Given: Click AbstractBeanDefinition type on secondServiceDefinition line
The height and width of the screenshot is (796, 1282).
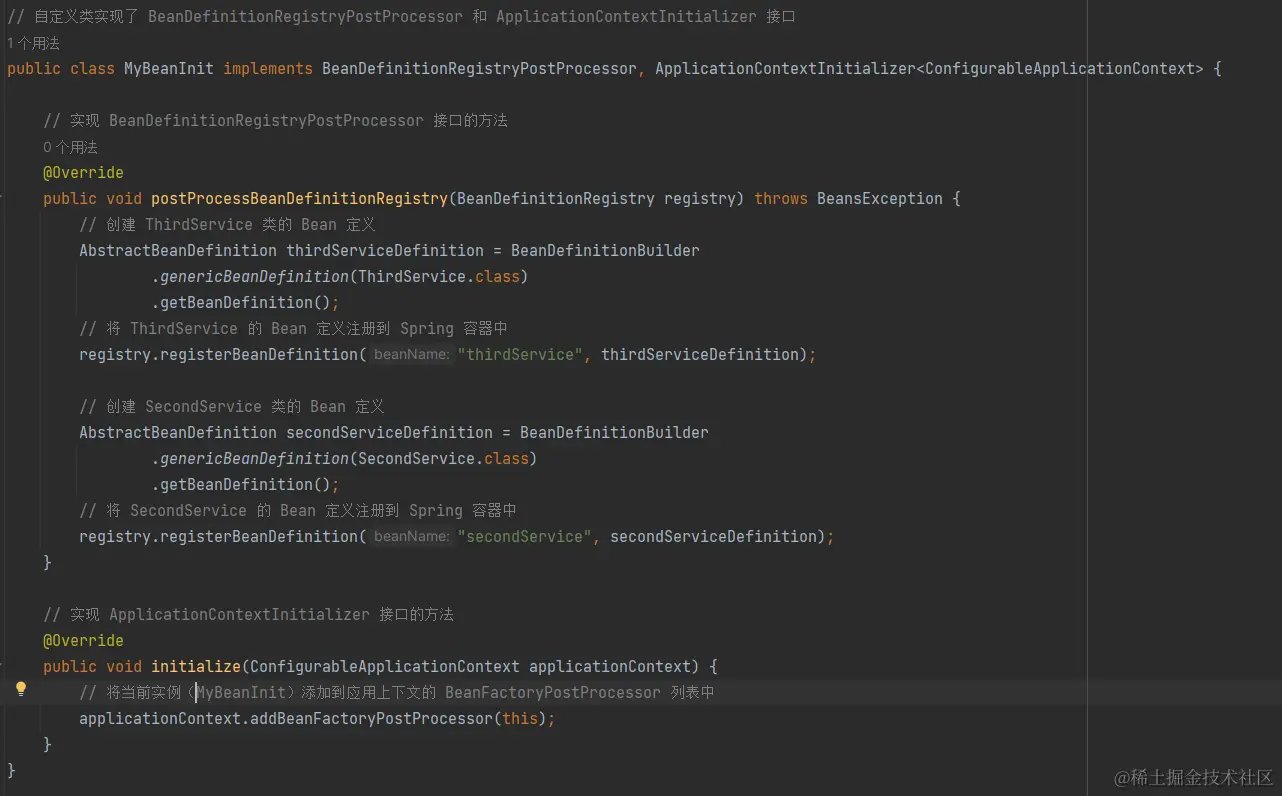Looking at the screenshot, I should pyautogui.click(x=178, y=433).
